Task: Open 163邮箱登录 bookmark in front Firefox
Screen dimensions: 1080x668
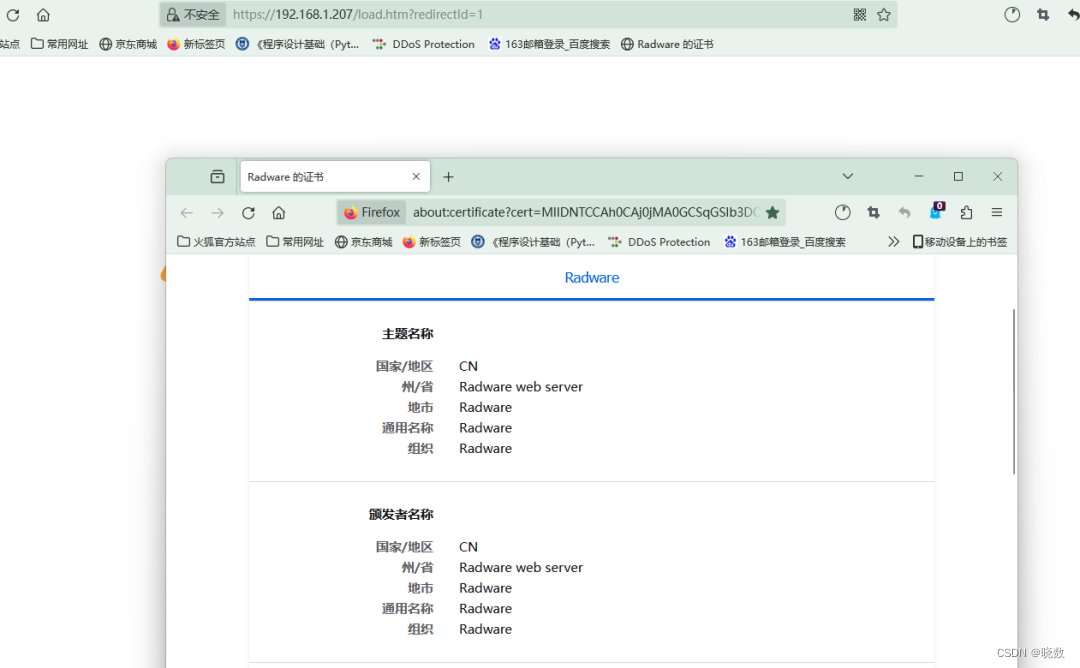Action: pyautogui.click(x=785, y=242)
